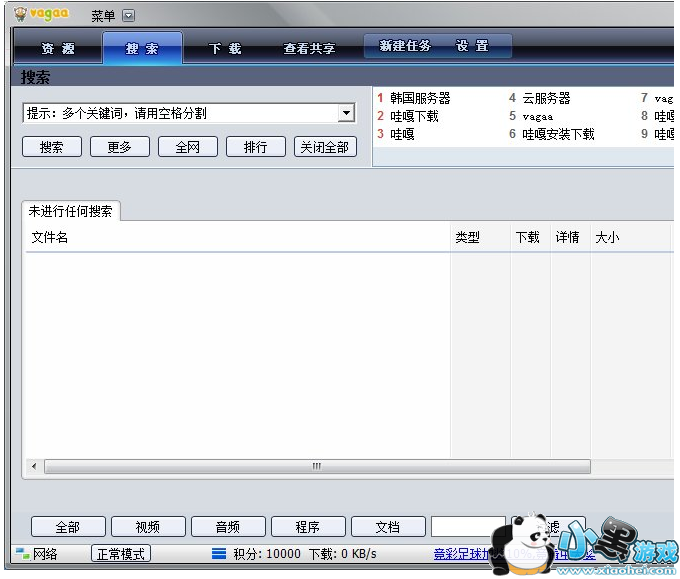Filter results by 程序

click(308, 527)
